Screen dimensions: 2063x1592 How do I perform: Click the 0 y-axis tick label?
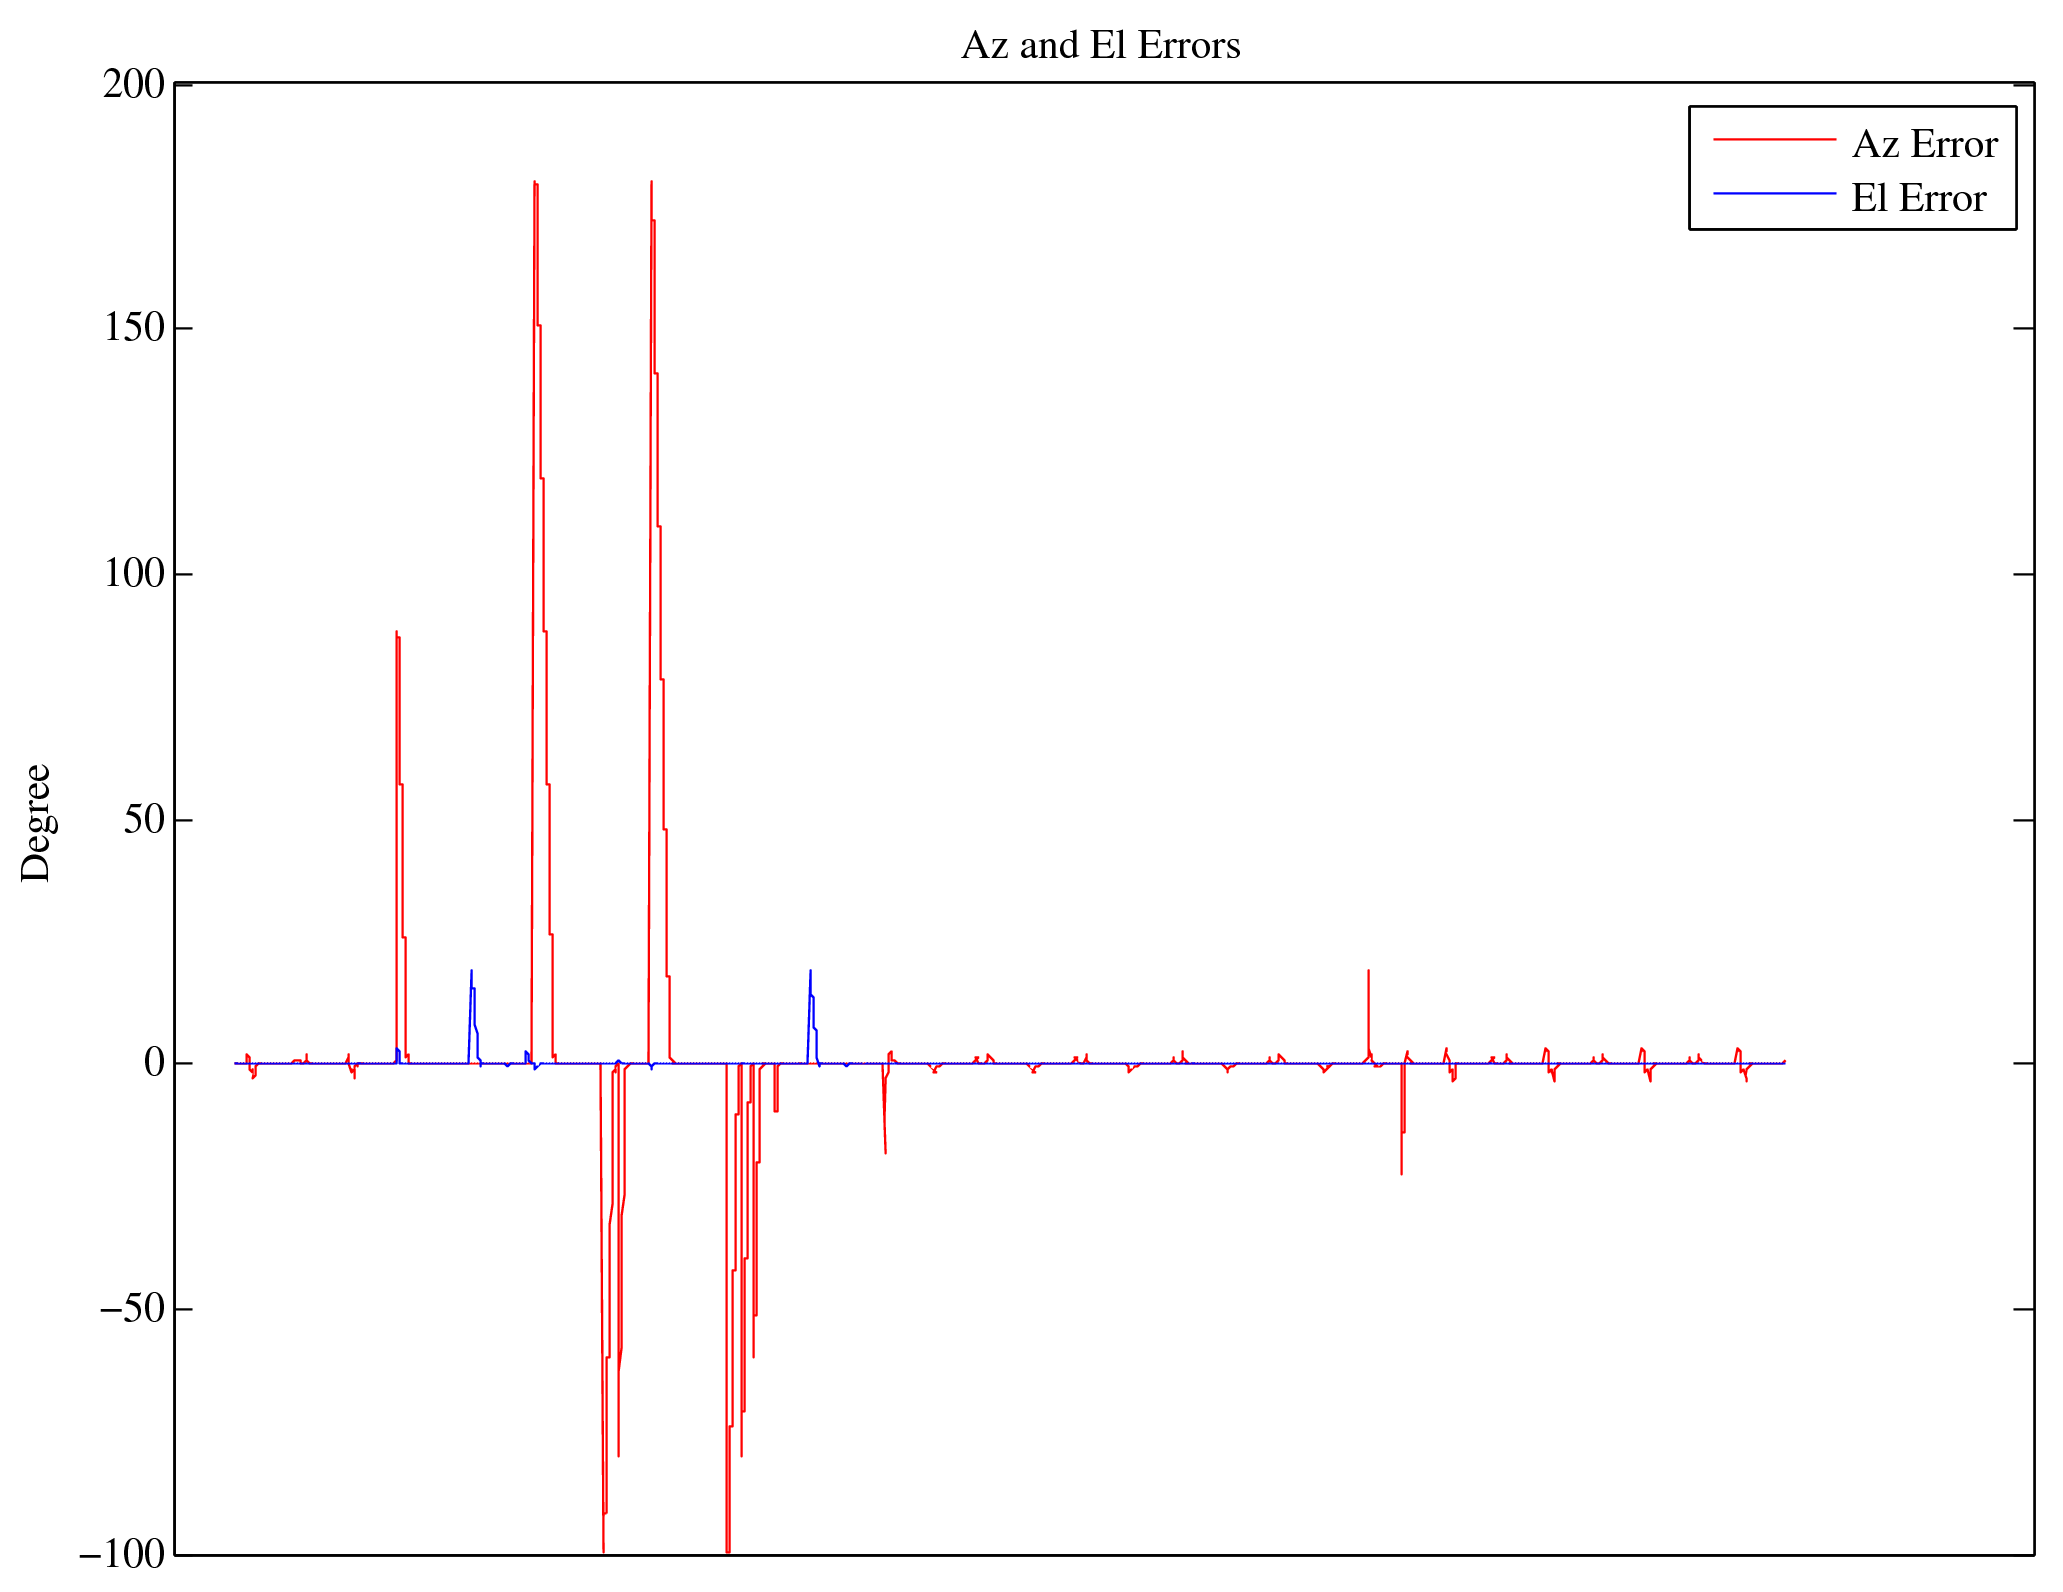(x=154, y=1063)
